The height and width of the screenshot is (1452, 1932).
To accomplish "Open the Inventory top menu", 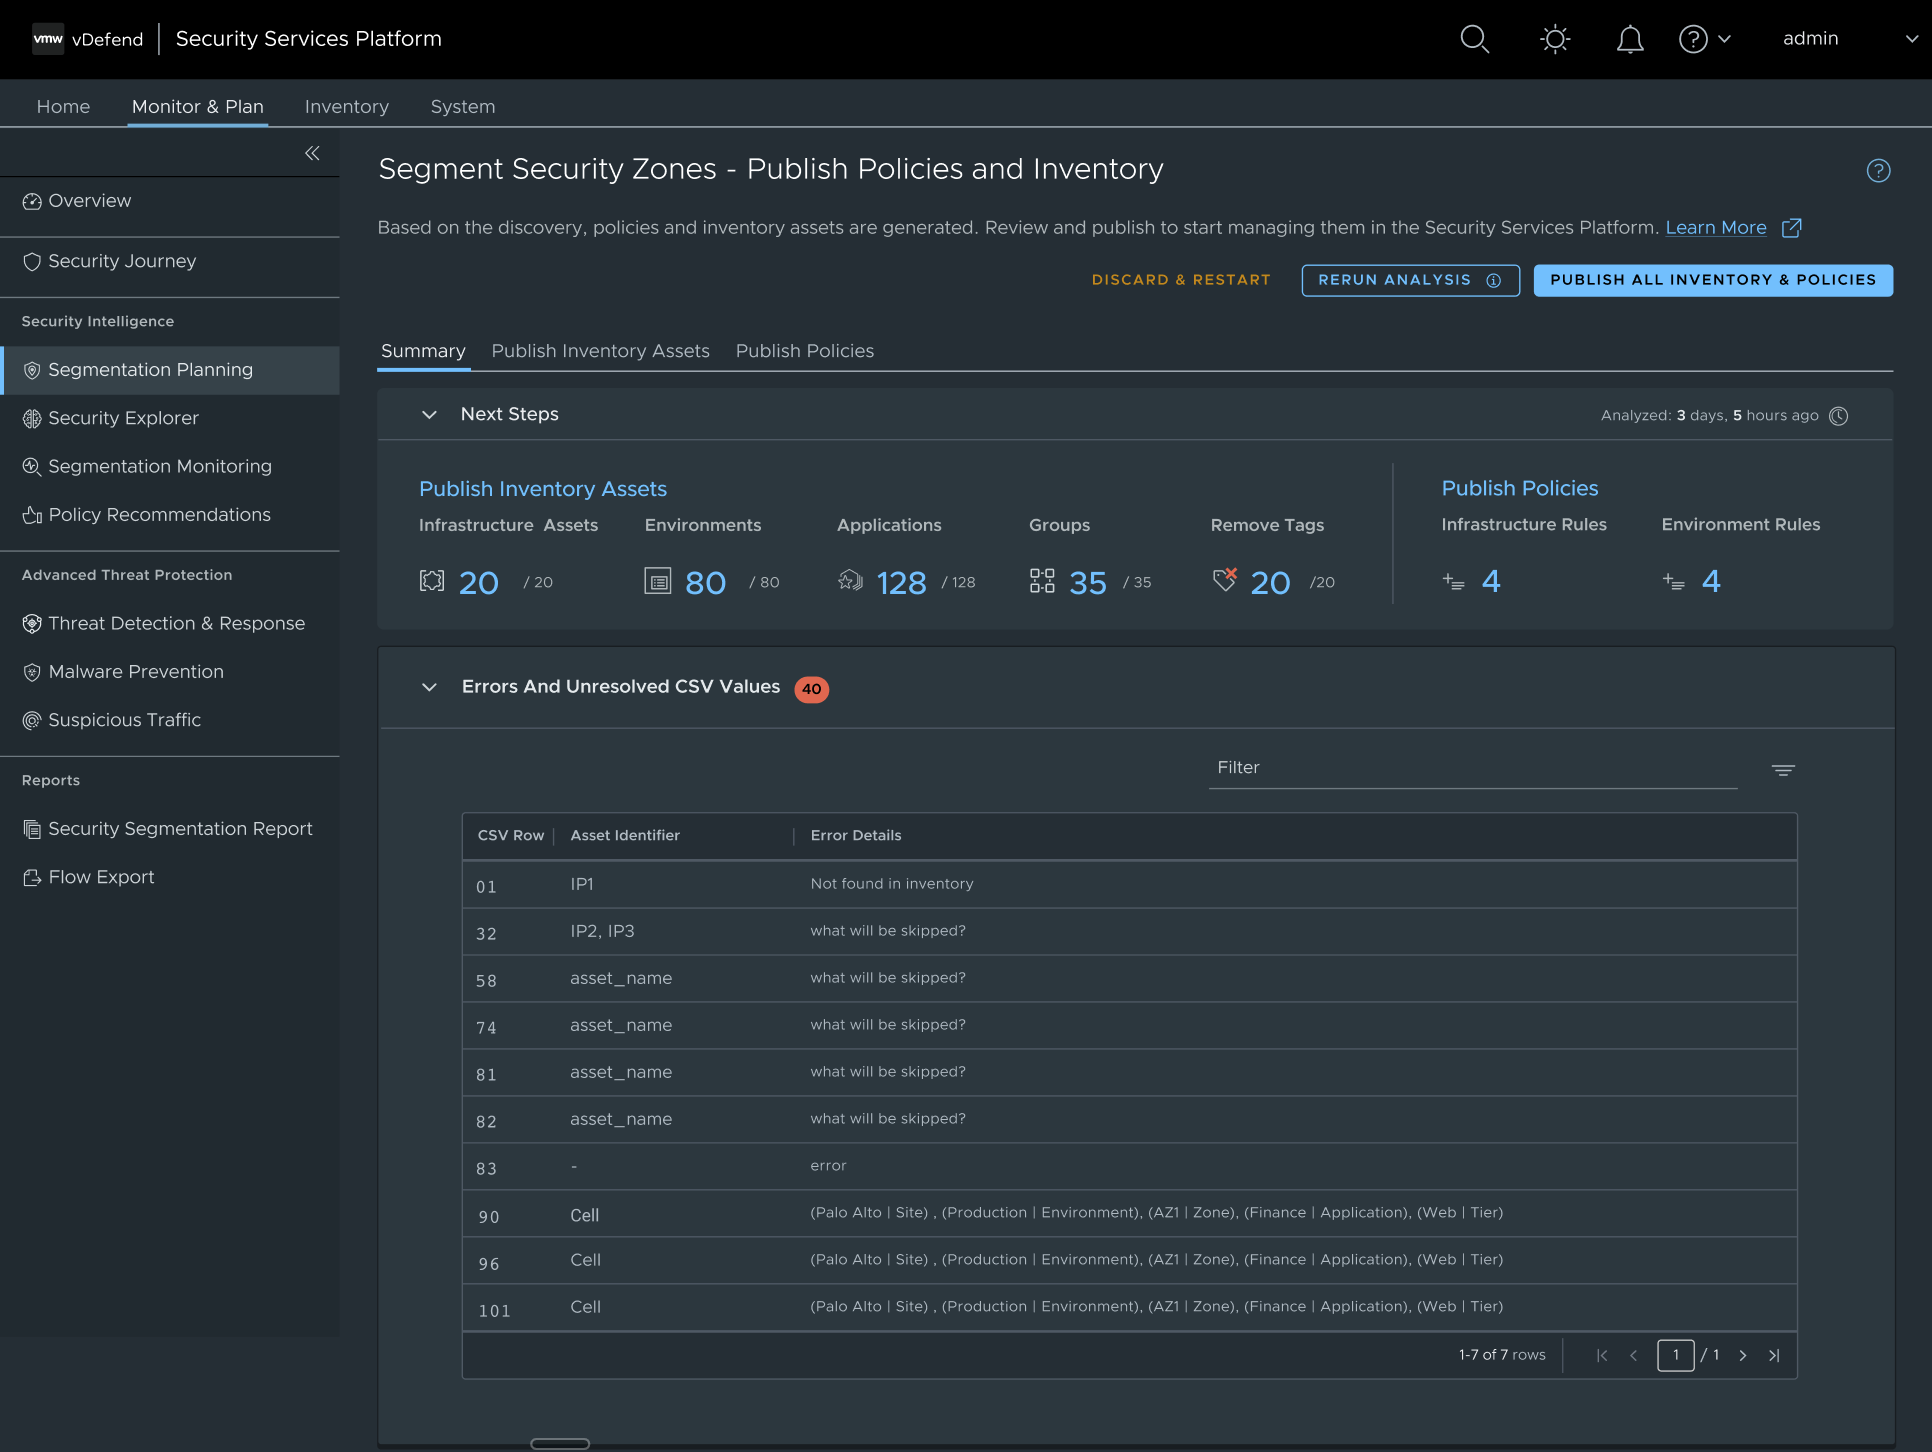I will (346, 107).
